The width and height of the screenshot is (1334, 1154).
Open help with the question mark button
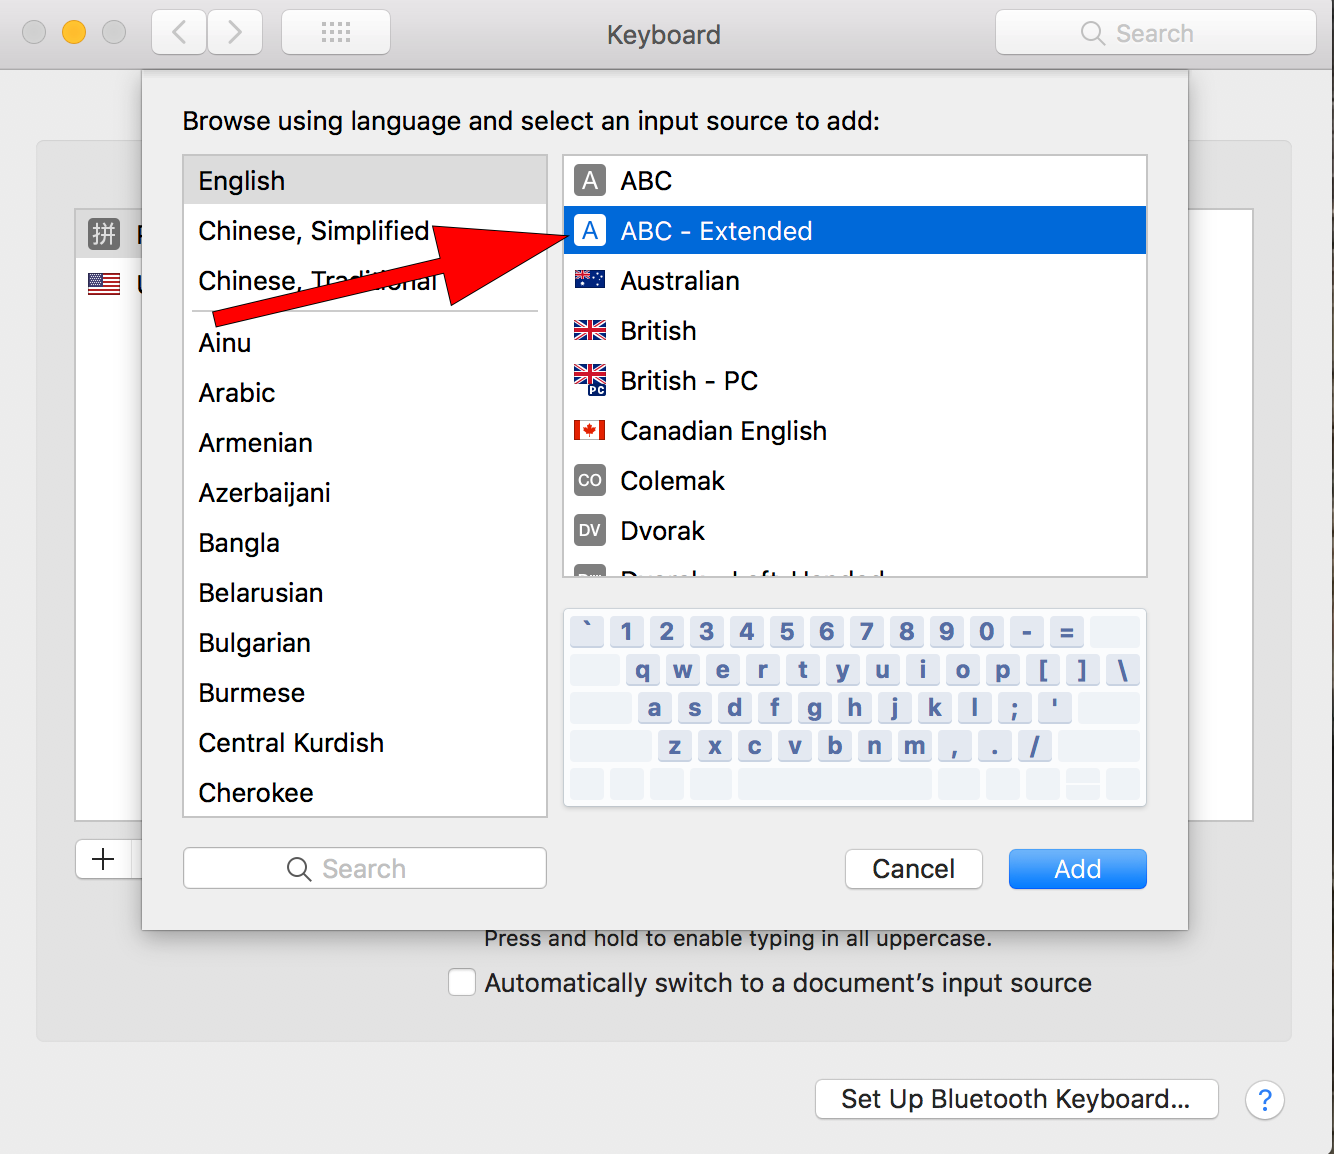coord(1264,1100)
